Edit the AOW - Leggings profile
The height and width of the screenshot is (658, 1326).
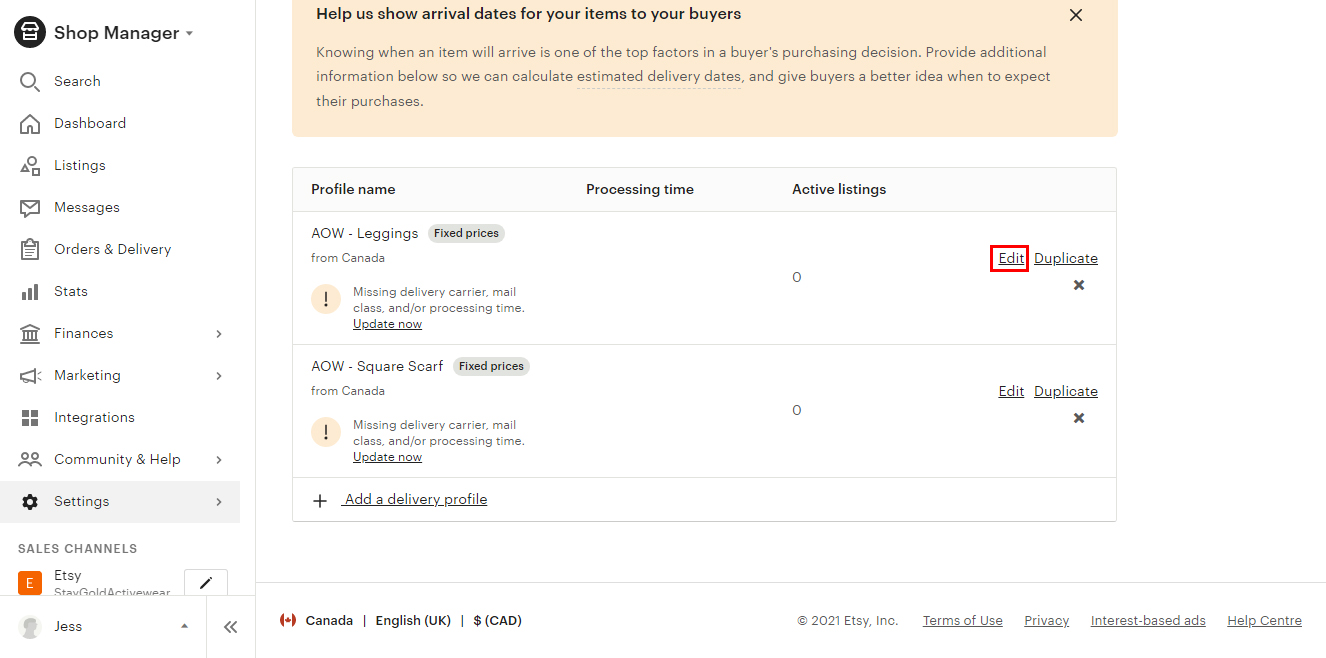pyautogui.click(x=1011, y=258)
